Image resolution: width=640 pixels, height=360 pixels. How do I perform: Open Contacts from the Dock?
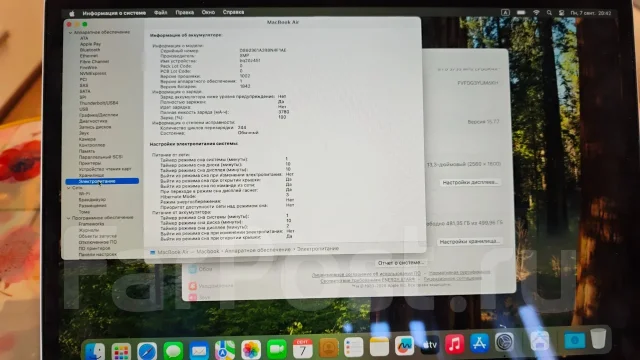click(329, 348)
